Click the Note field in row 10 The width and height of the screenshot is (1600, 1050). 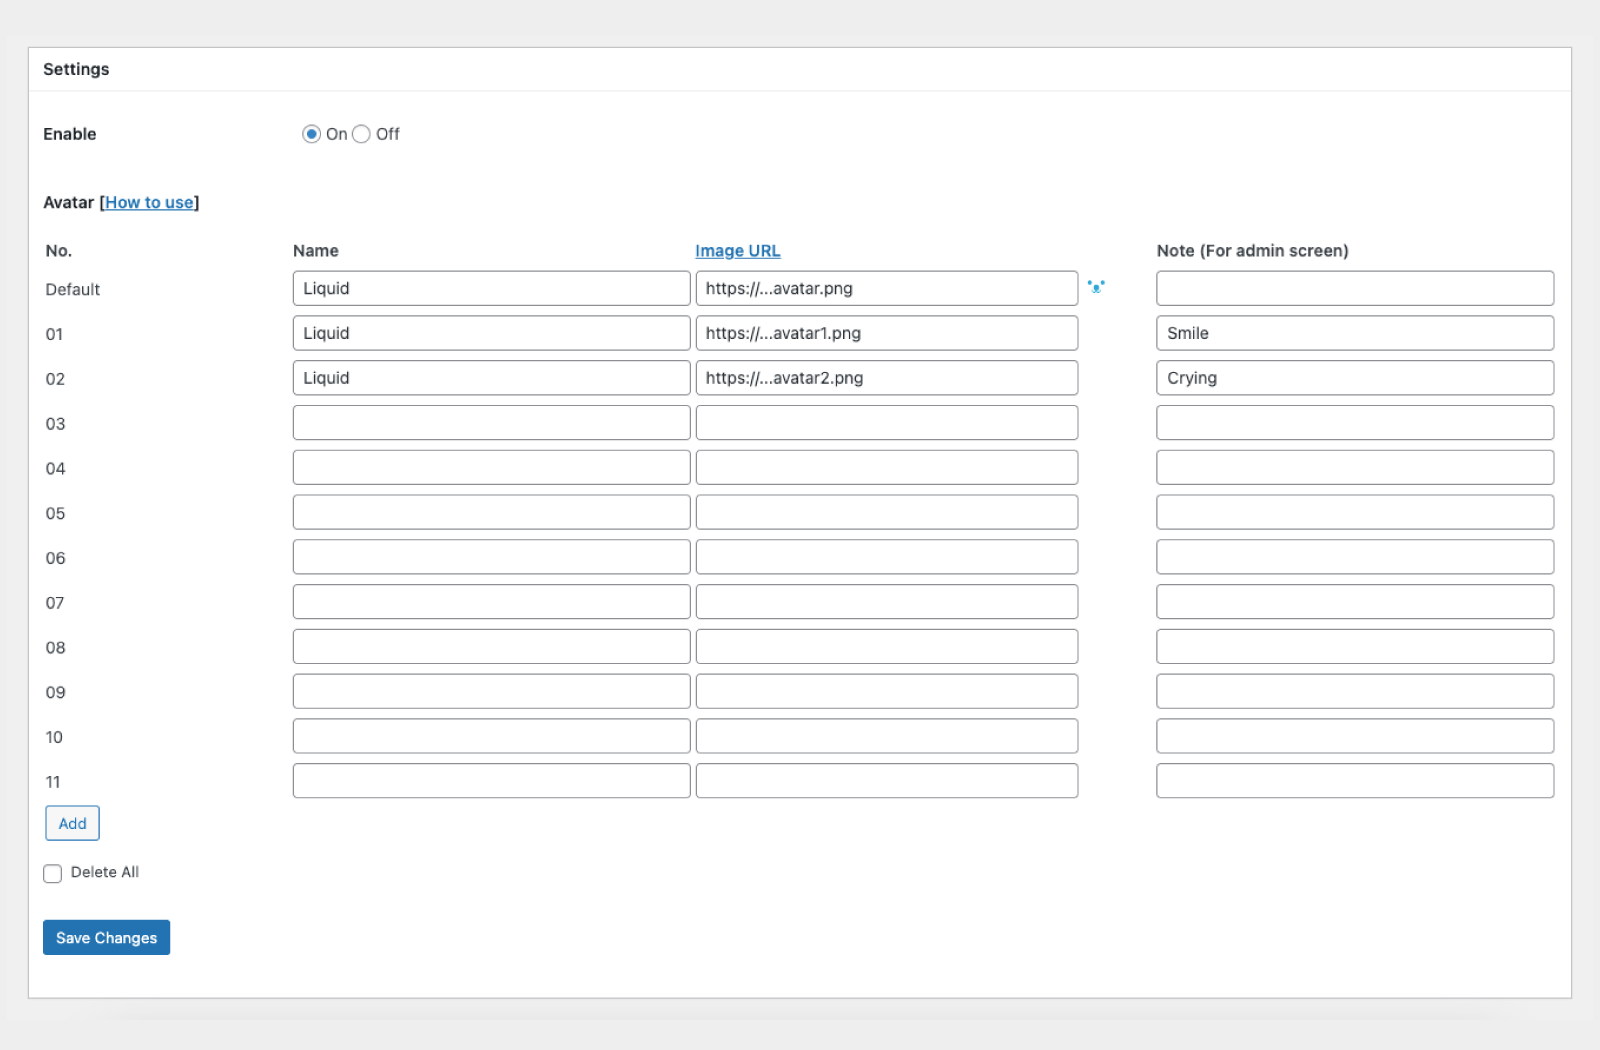tap(1355, 736)
